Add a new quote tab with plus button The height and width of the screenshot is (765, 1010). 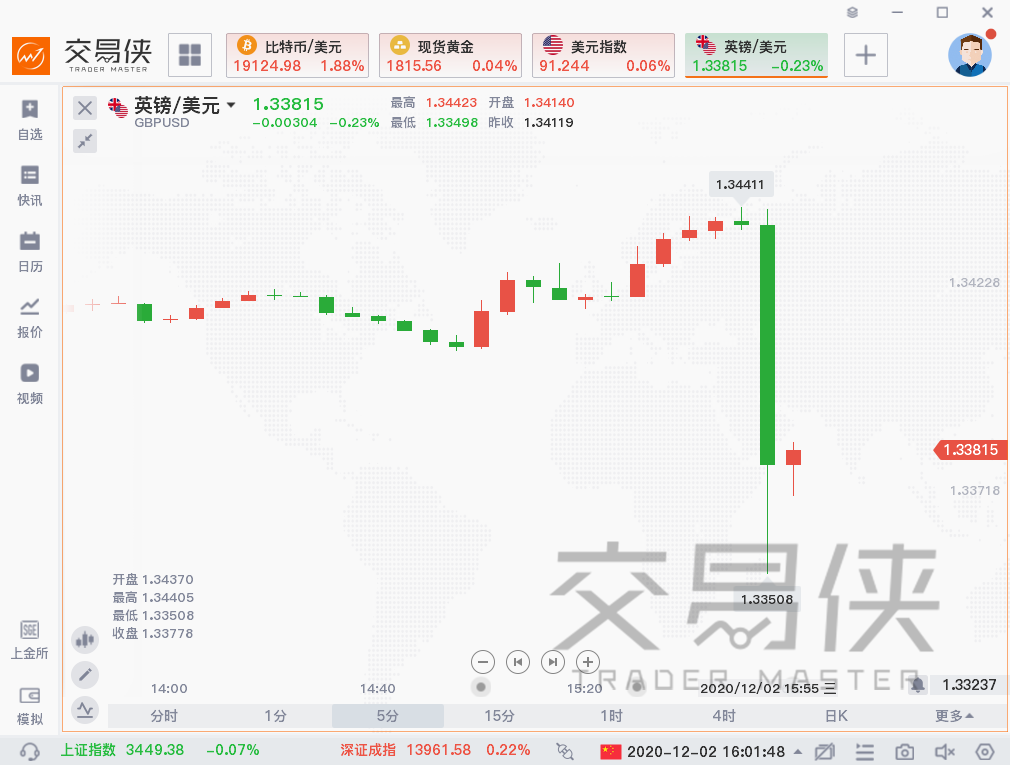pos(866,55)
